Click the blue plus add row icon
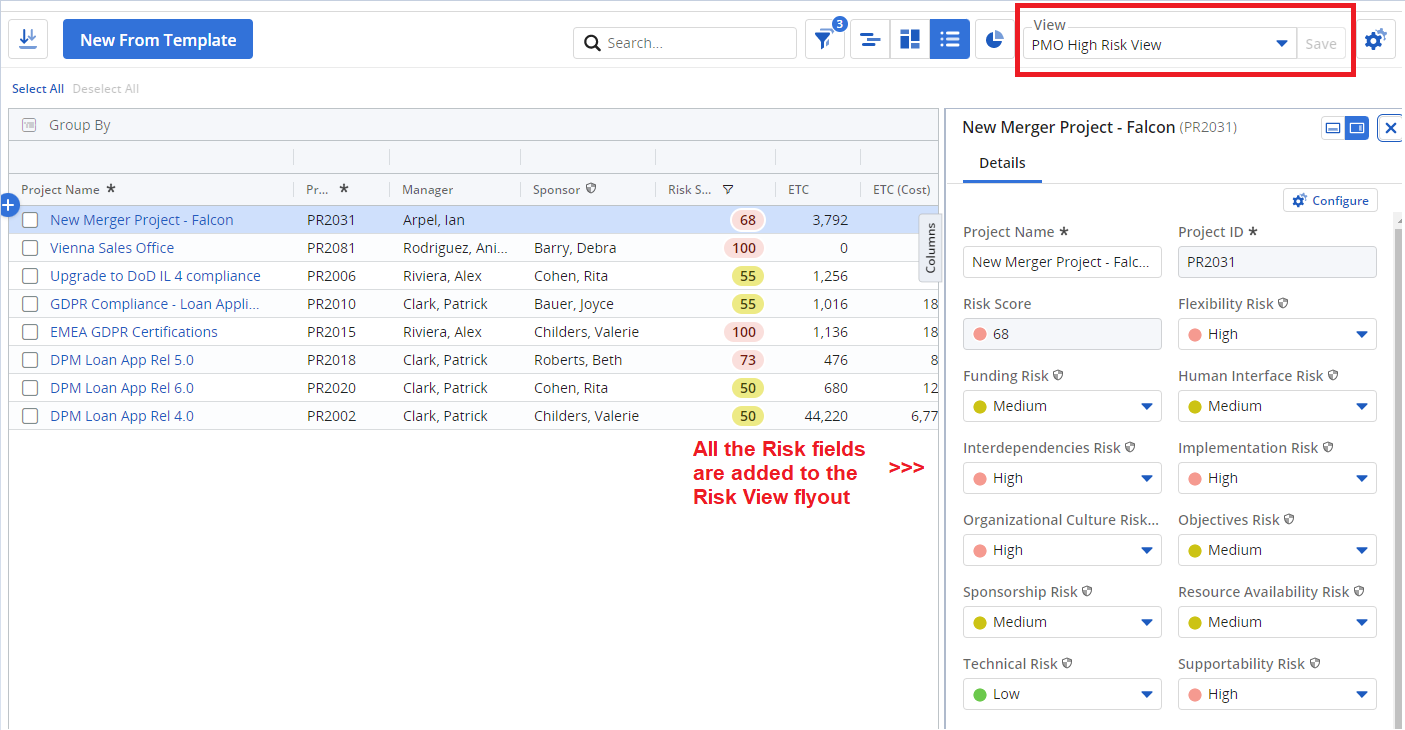Image resolution: width=1405 pixels, height=730 pixels. click(9, 205)
